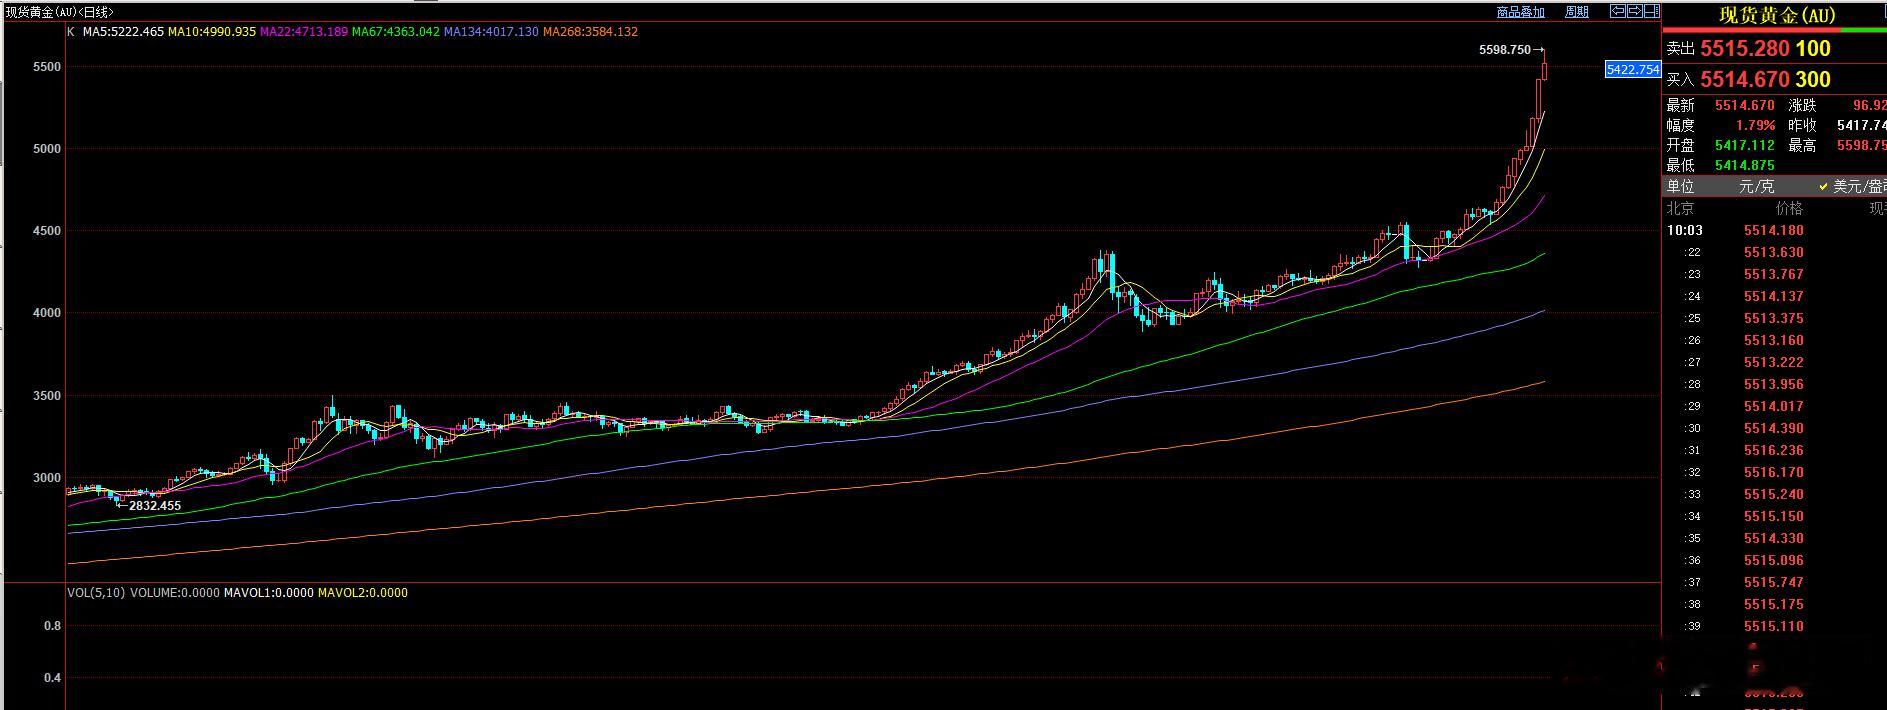The width and height of the screenshot is (1887, 710).
Task: Click the panel layout toggle icon
Action: tap(1652, 11)
